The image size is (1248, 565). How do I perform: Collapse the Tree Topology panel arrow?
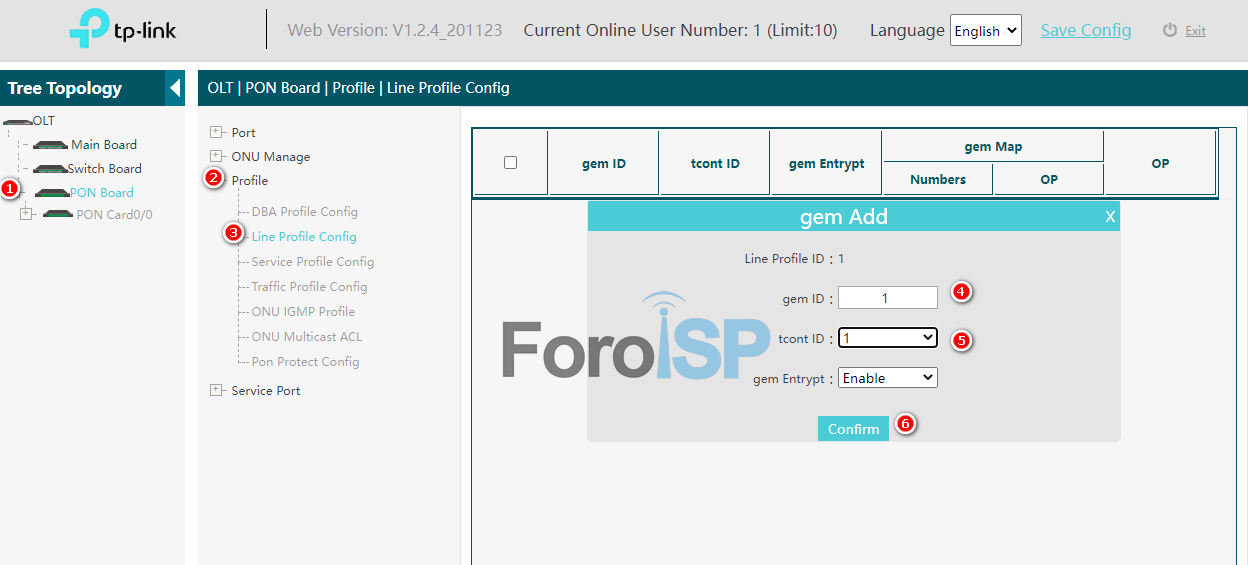coord(175,88)
